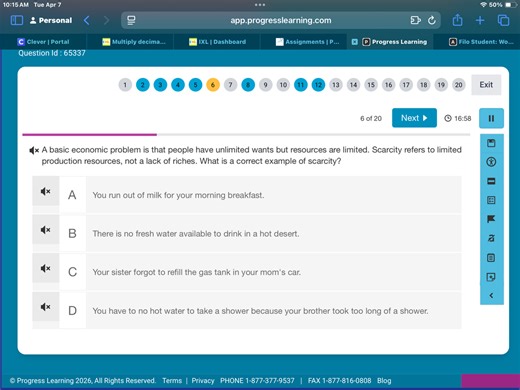Unmute the question text audio icon
Screen dimensions: 520x390
[x=34, y=151]
